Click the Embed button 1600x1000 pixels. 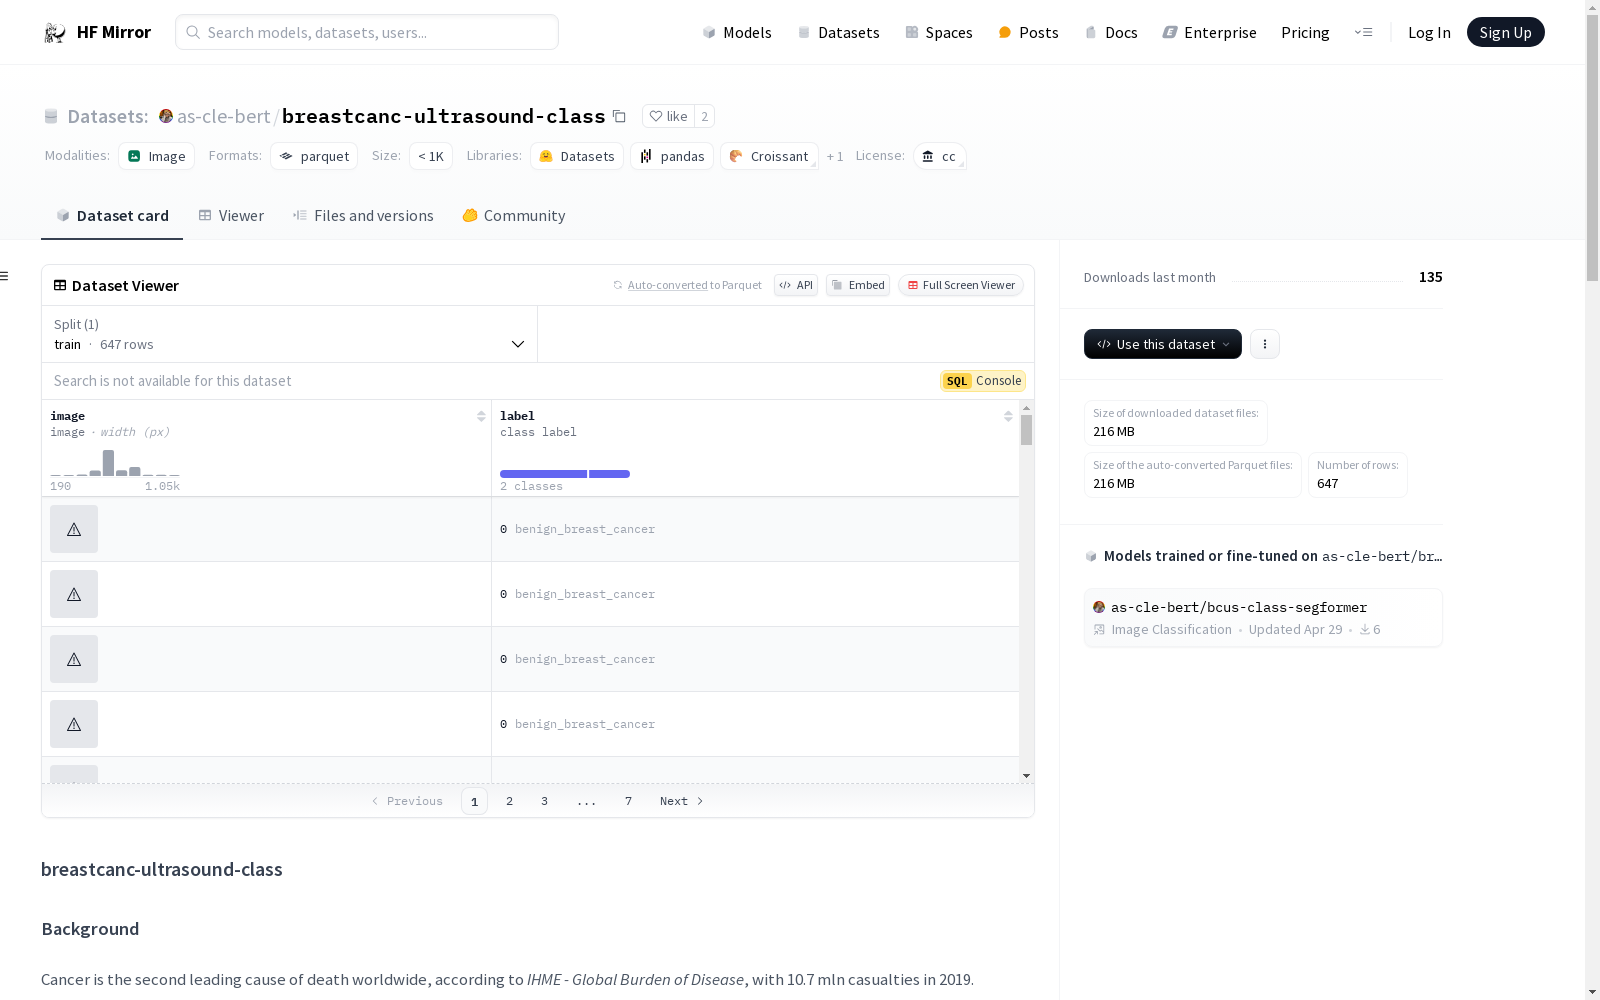coord(858,285)
